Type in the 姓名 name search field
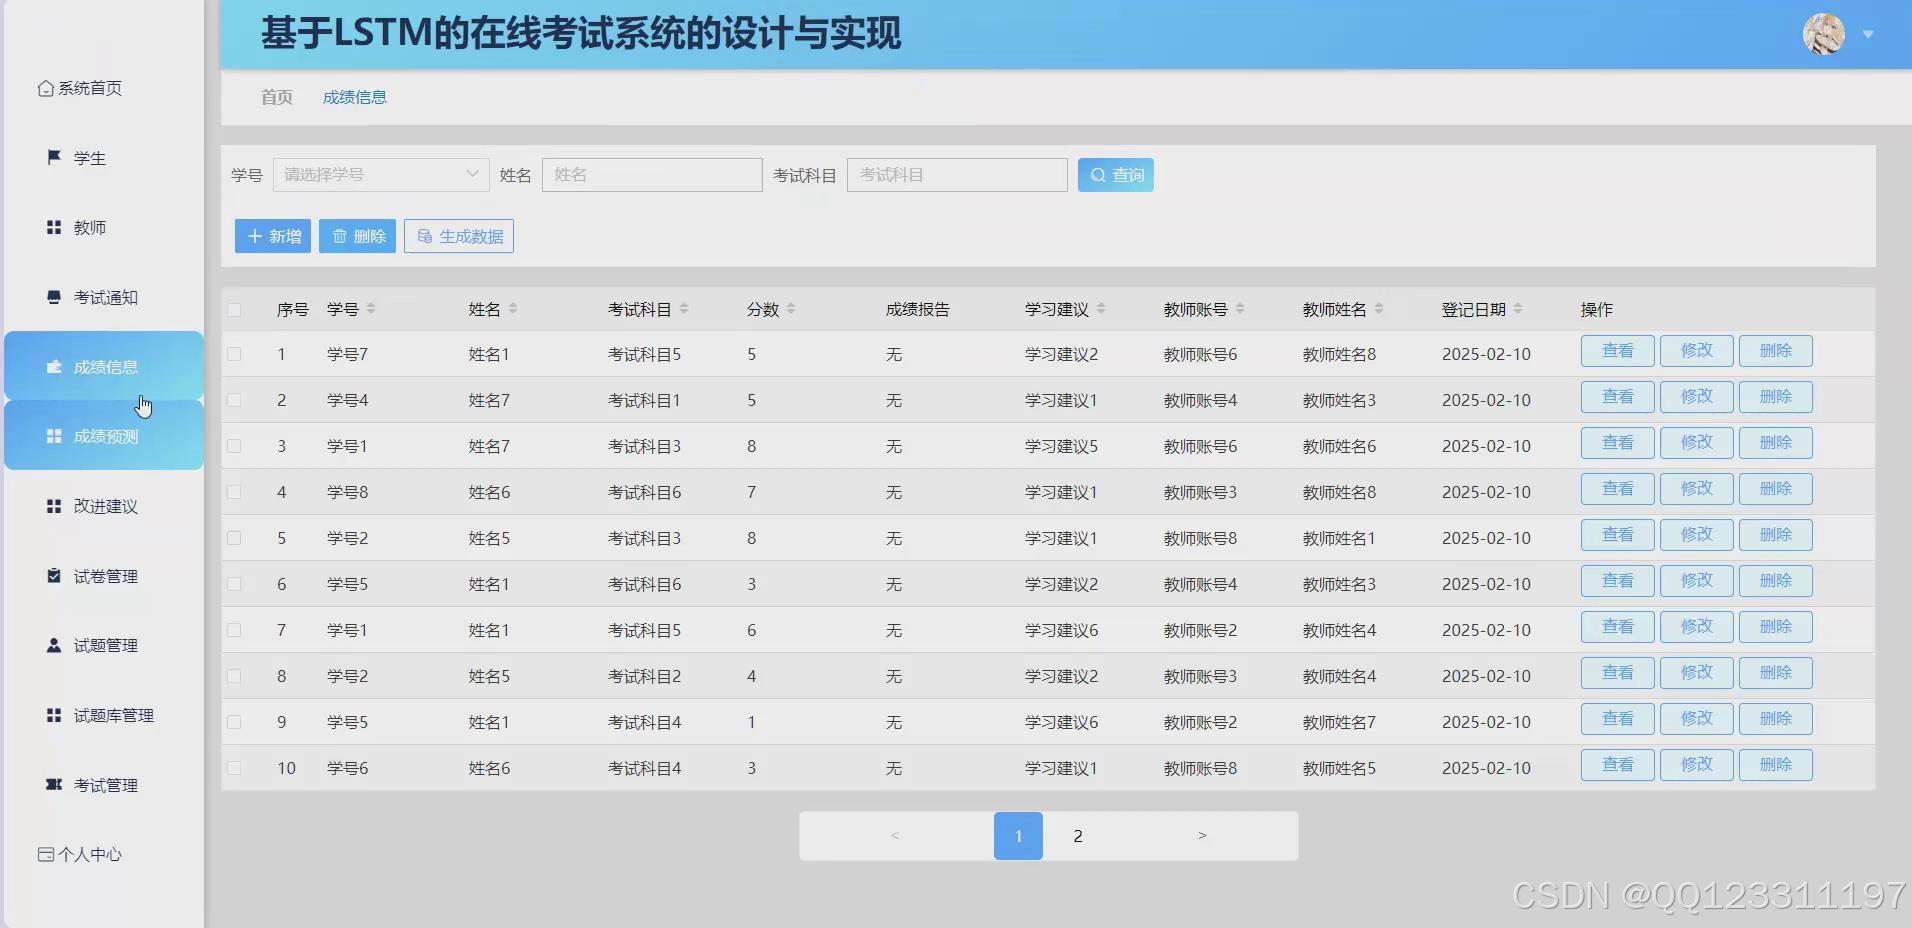Viewport: 1912px width, 928px height. [x=651, y=174]
